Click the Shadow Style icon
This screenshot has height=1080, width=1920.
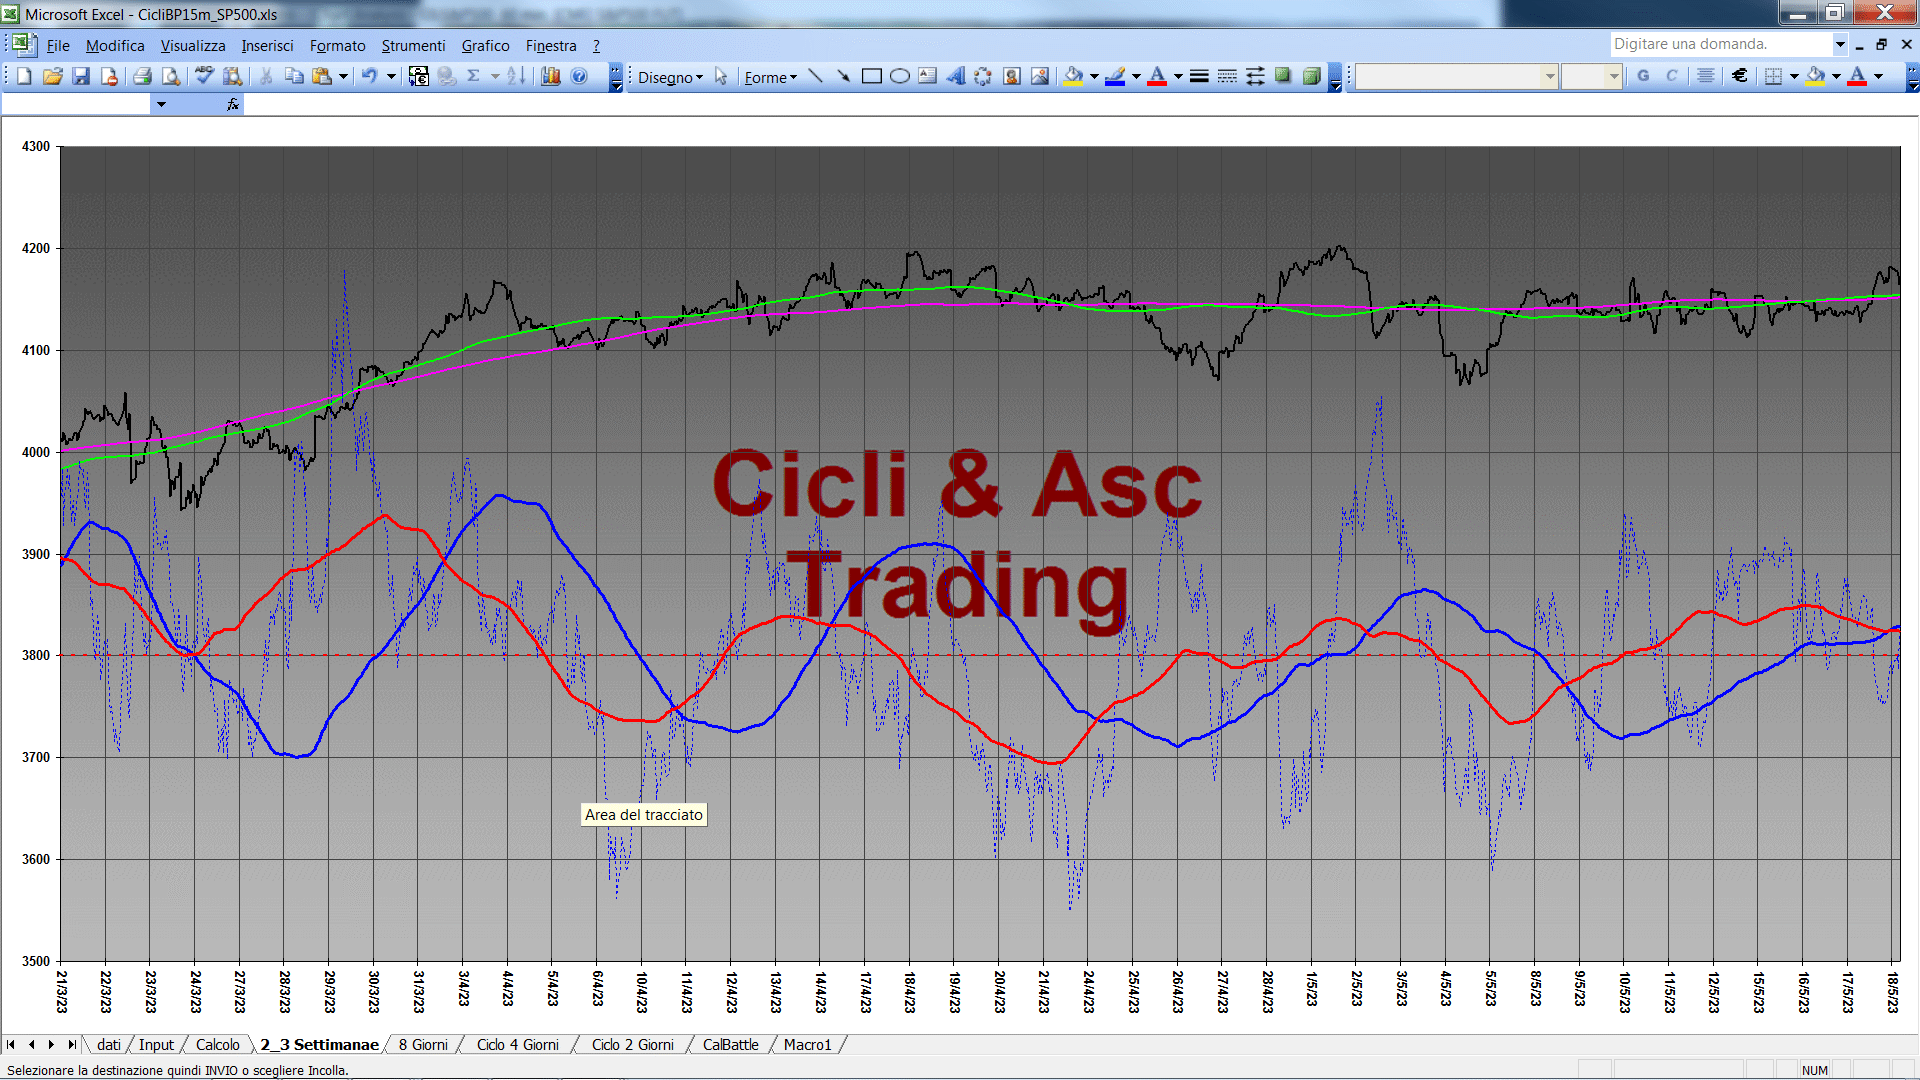[x=1283, y=76]
